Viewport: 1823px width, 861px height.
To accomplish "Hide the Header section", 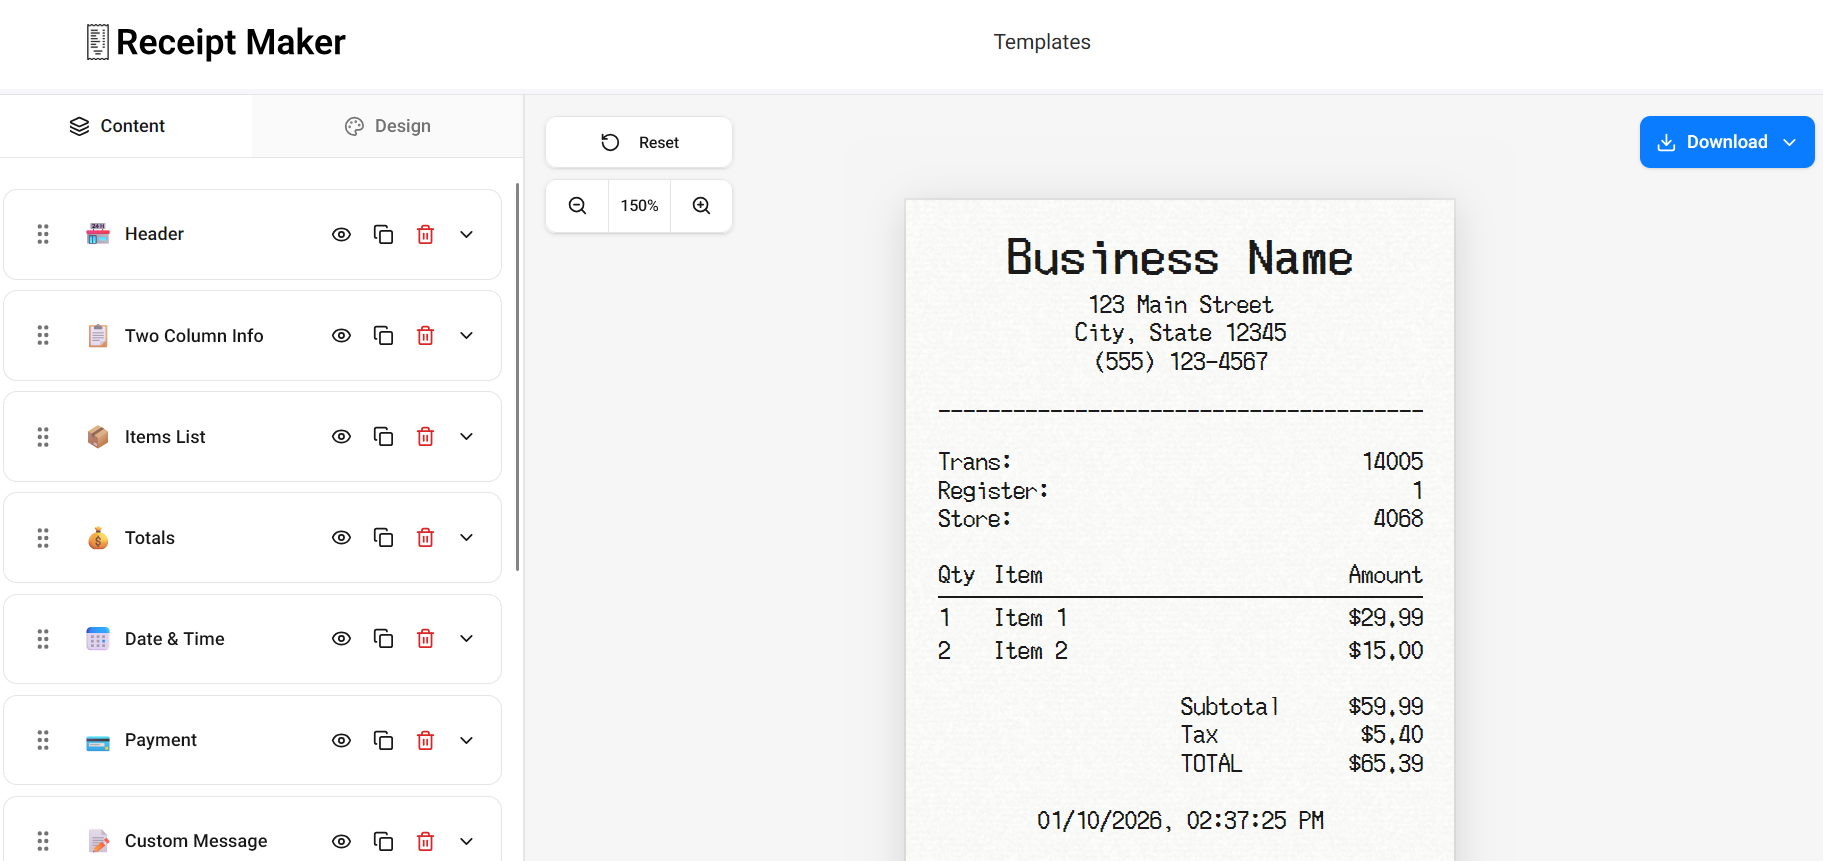I will tap(341, 234).
